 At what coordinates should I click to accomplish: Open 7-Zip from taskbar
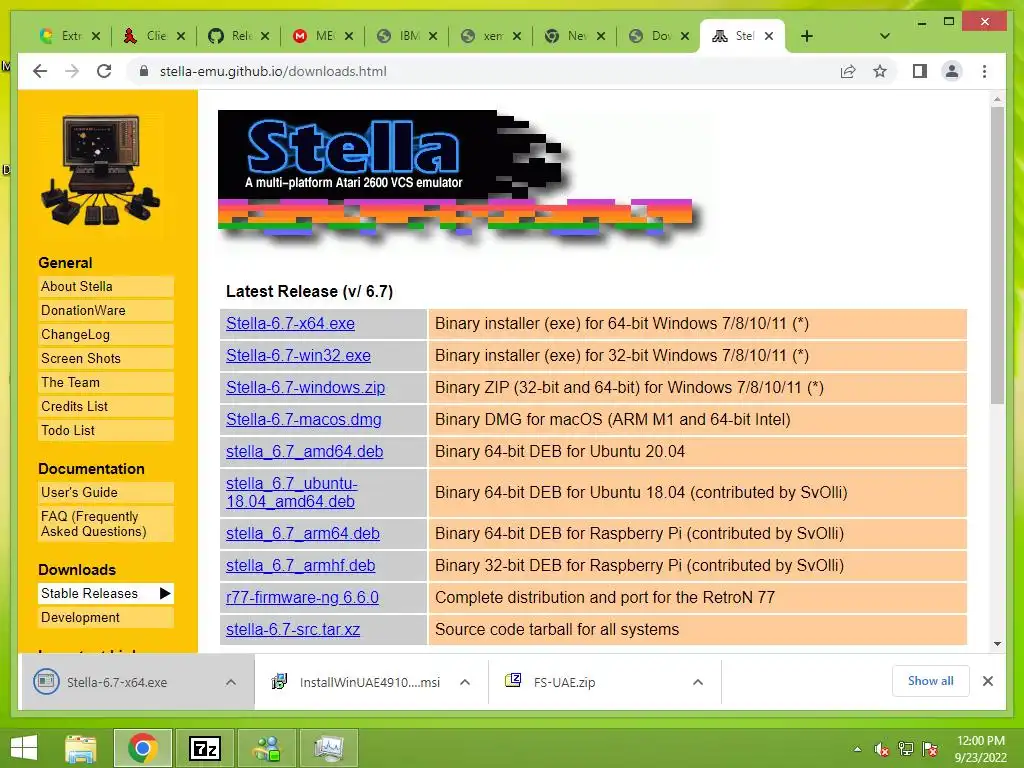tap(204, 748)
